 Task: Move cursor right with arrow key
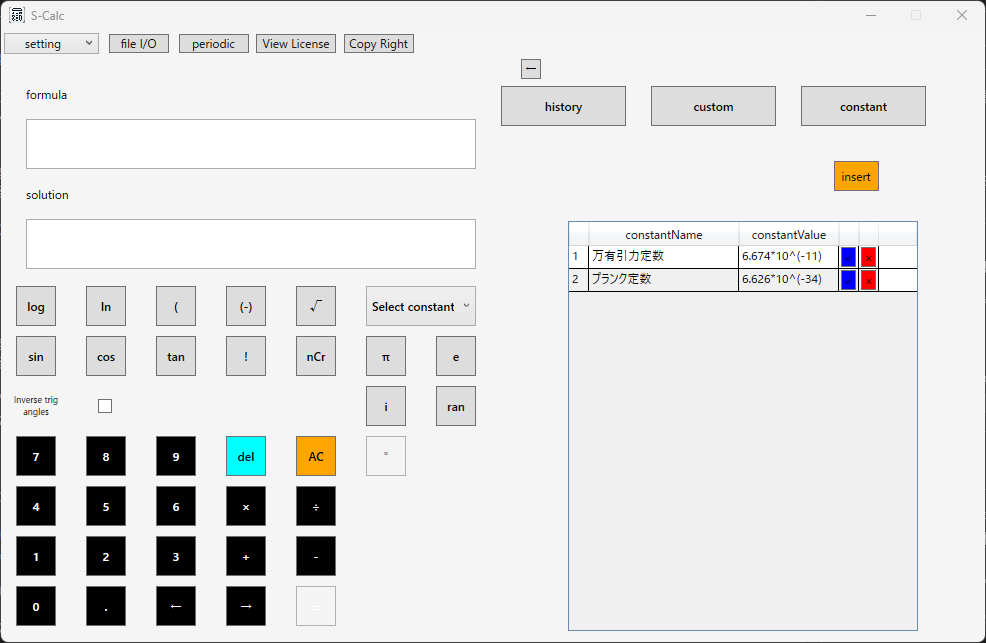click(246, 606)
